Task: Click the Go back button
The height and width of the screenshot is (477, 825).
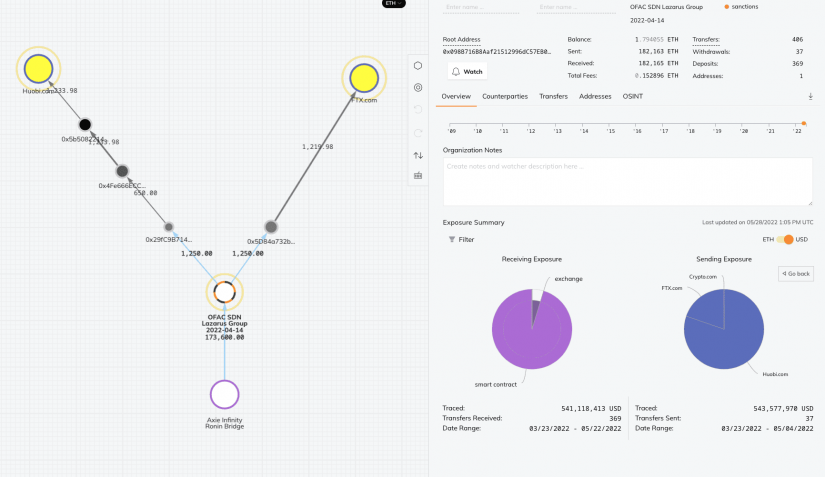Action: pos(796,273)
